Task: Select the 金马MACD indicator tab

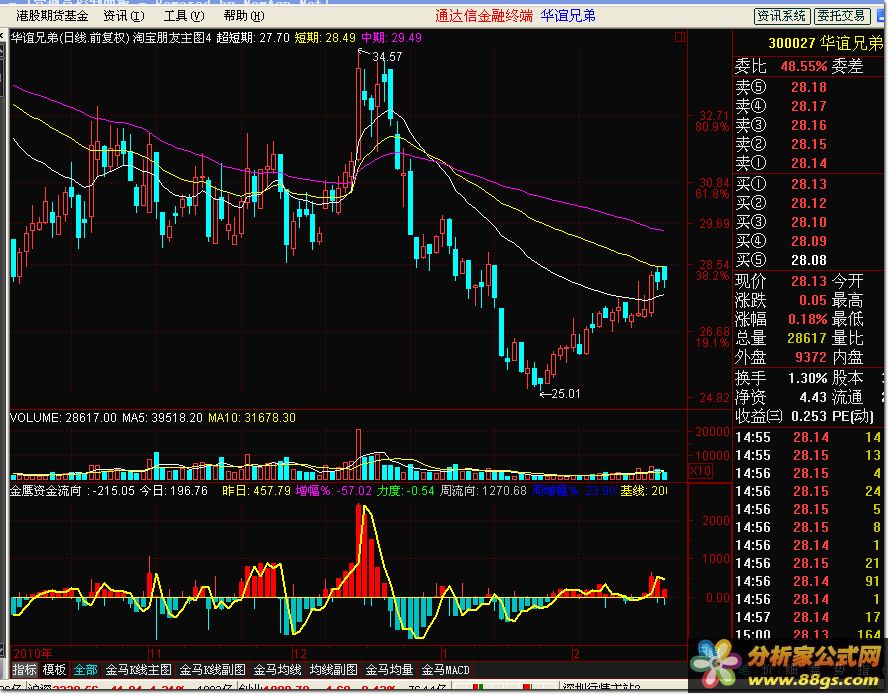Action: point(446,670)
